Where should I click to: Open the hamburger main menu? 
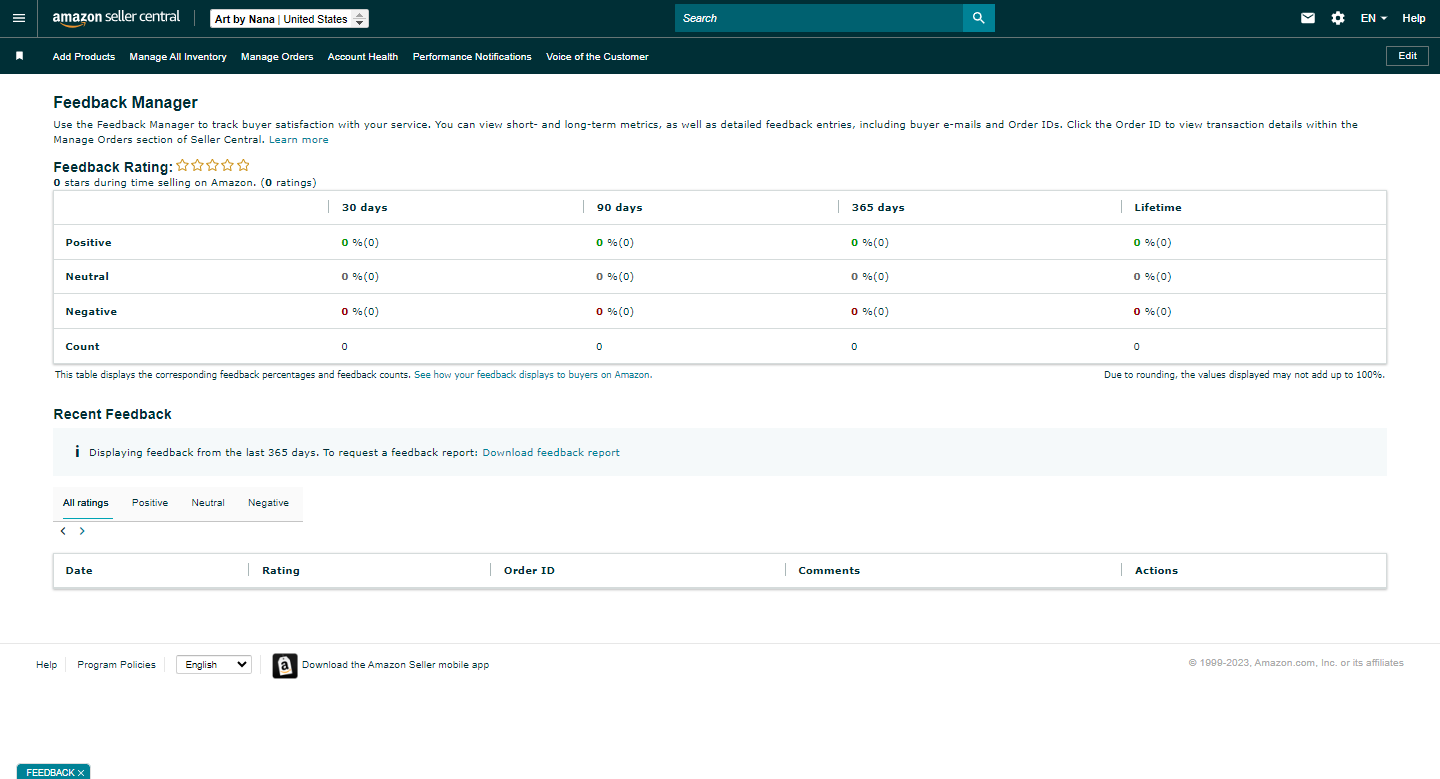[x=18, y=18]
